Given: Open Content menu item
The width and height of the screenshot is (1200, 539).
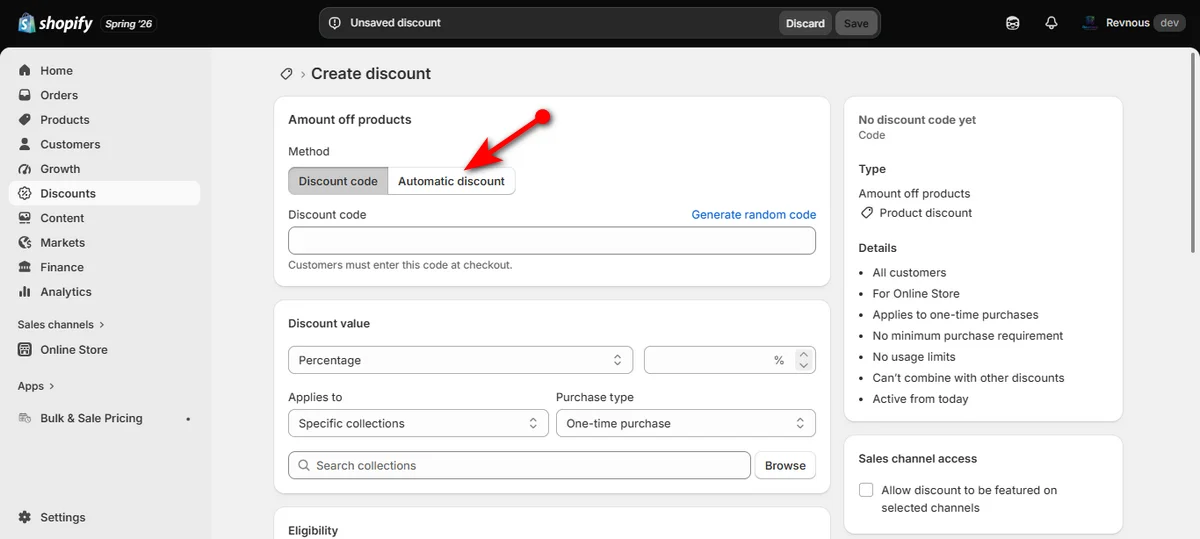Looking at the screenshot, I should [105, 218].
